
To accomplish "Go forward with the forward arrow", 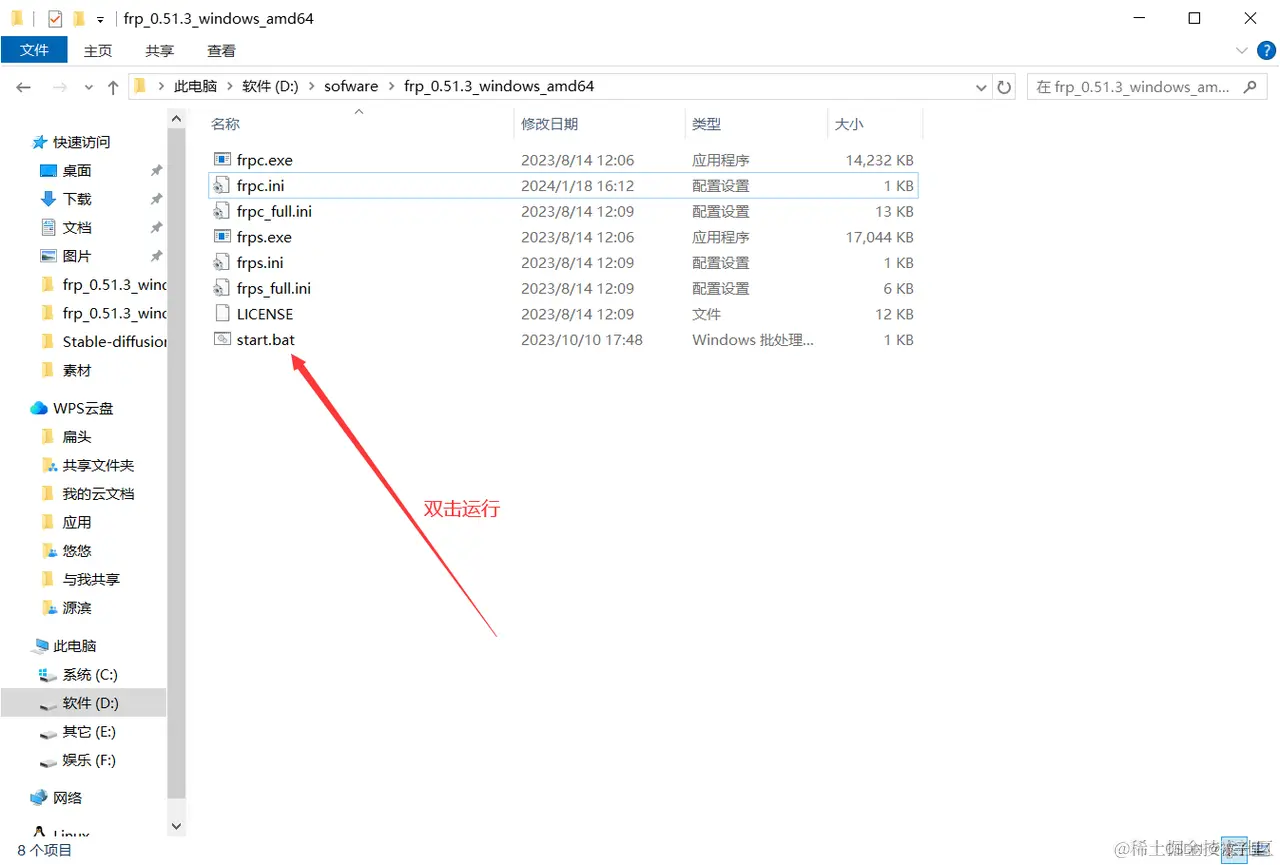I will pos(59,87).
